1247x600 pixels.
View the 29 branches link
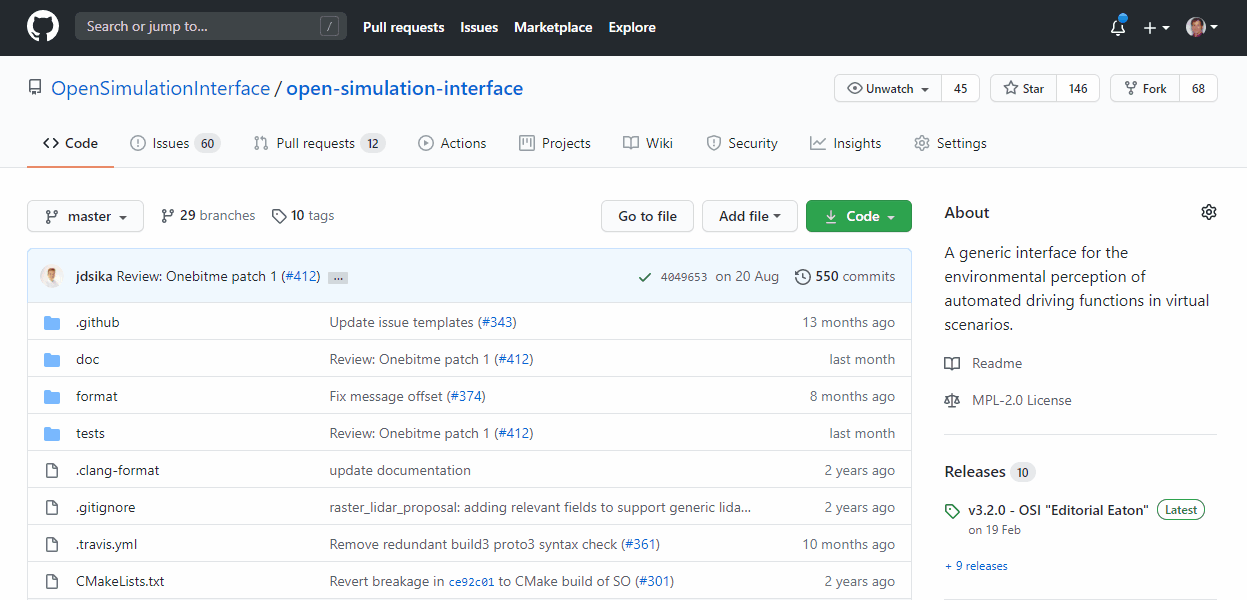pos(208,216)
